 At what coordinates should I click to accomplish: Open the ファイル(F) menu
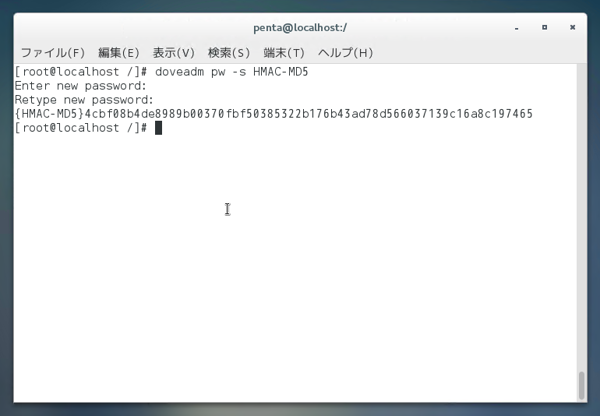[x=53, y=52]
